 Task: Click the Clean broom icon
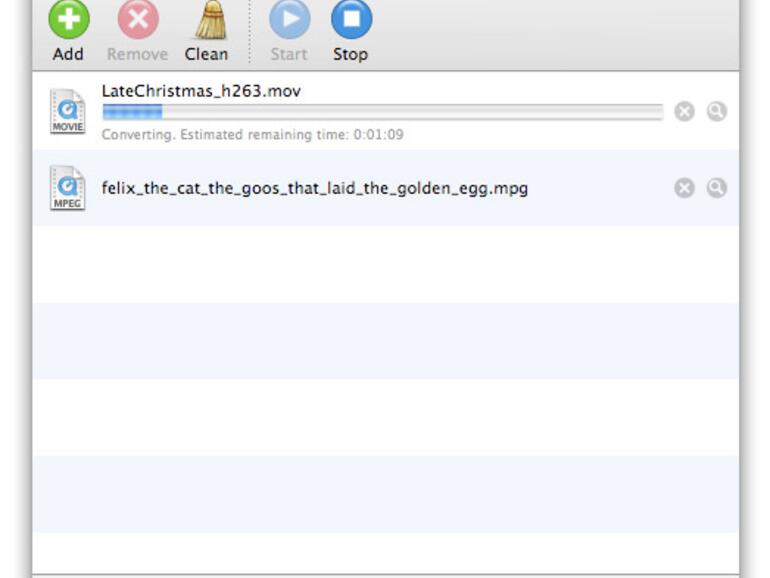[210, 20]
